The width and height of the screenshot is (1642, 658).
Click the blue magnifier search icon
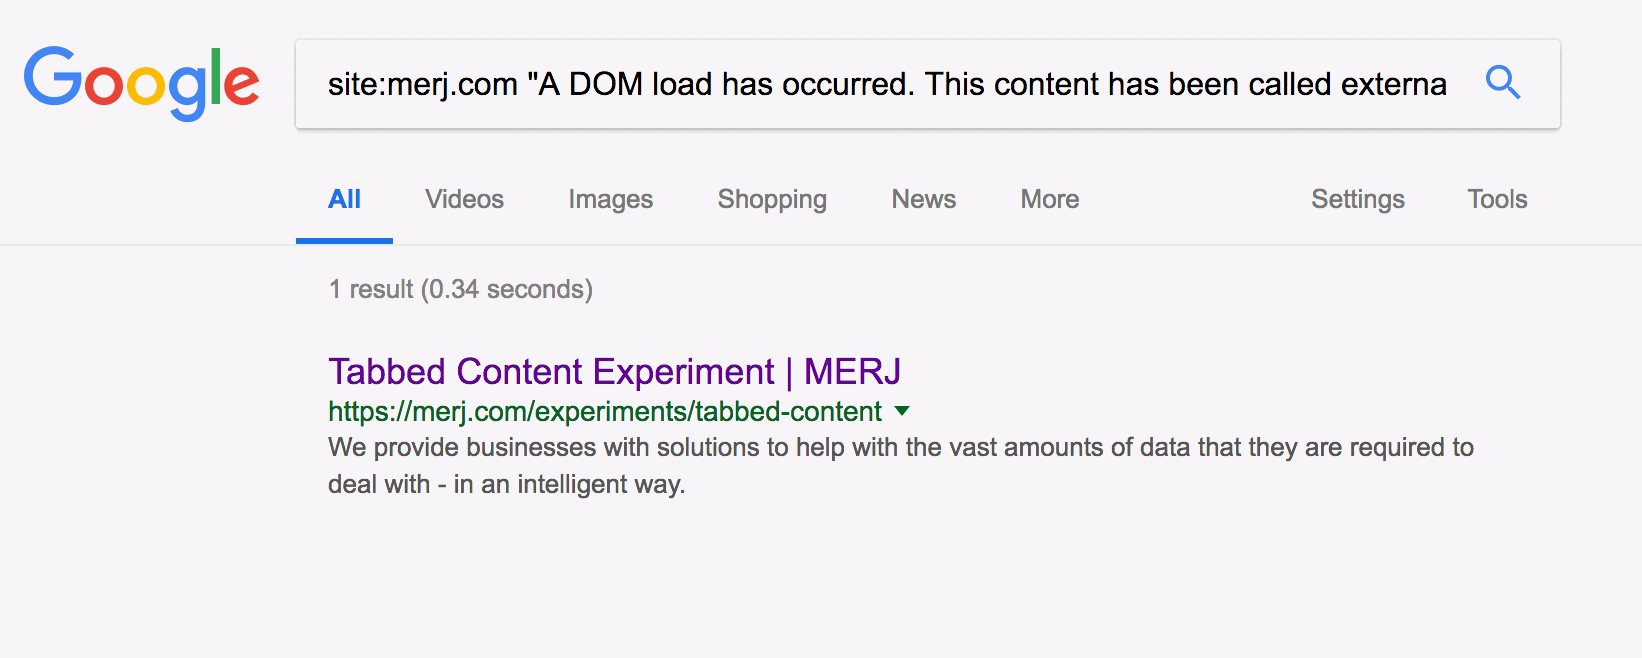tap(1502, 83)
